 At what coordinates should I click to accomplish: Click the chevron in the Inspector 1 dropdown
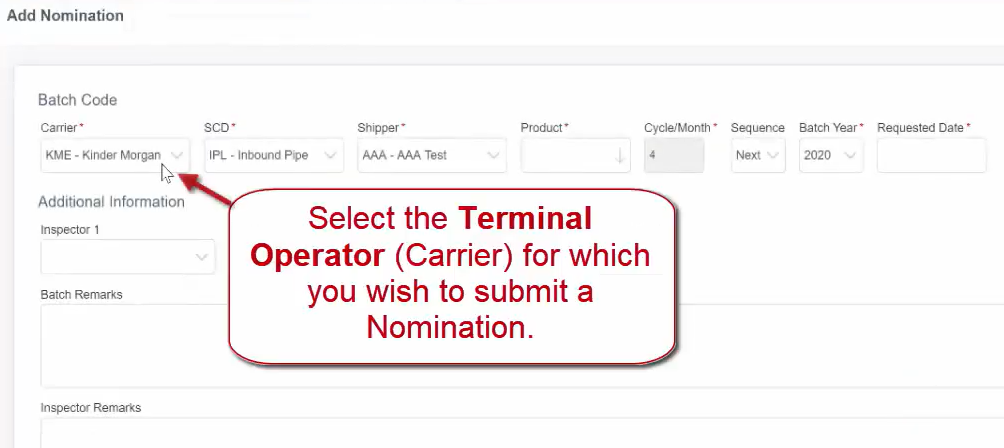[x=200, y=257]
